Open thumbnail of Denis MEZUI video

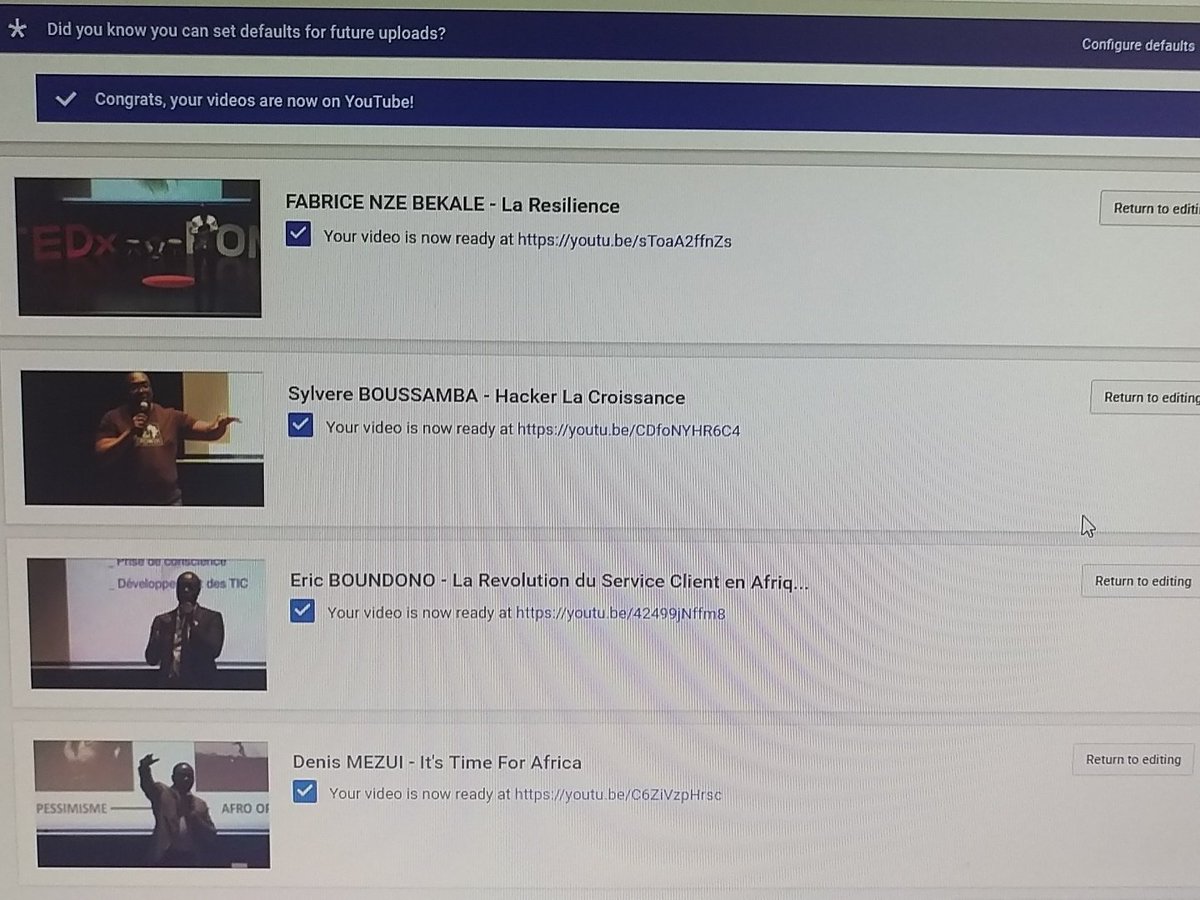152,803
